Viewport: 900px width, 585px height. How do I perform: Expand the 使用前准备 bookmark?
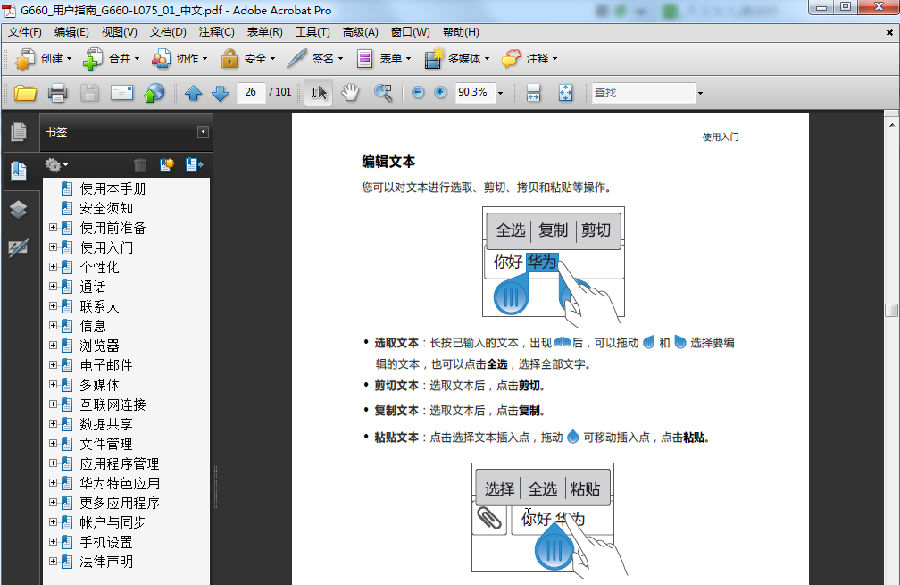pos(52,227)
